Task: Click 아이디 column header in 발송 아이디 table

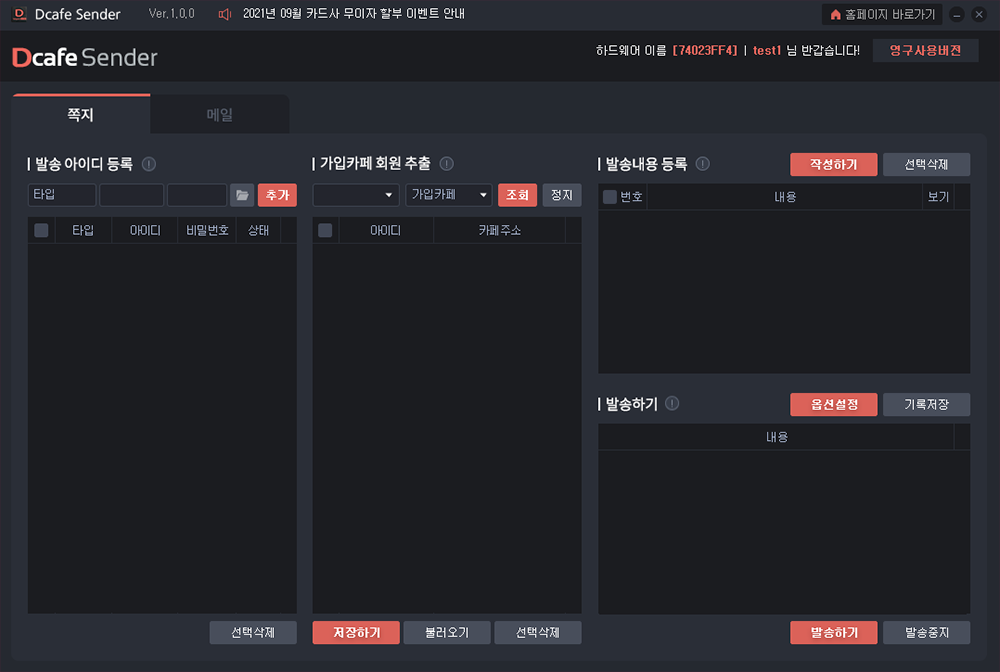Action: [x=145, y=230]
